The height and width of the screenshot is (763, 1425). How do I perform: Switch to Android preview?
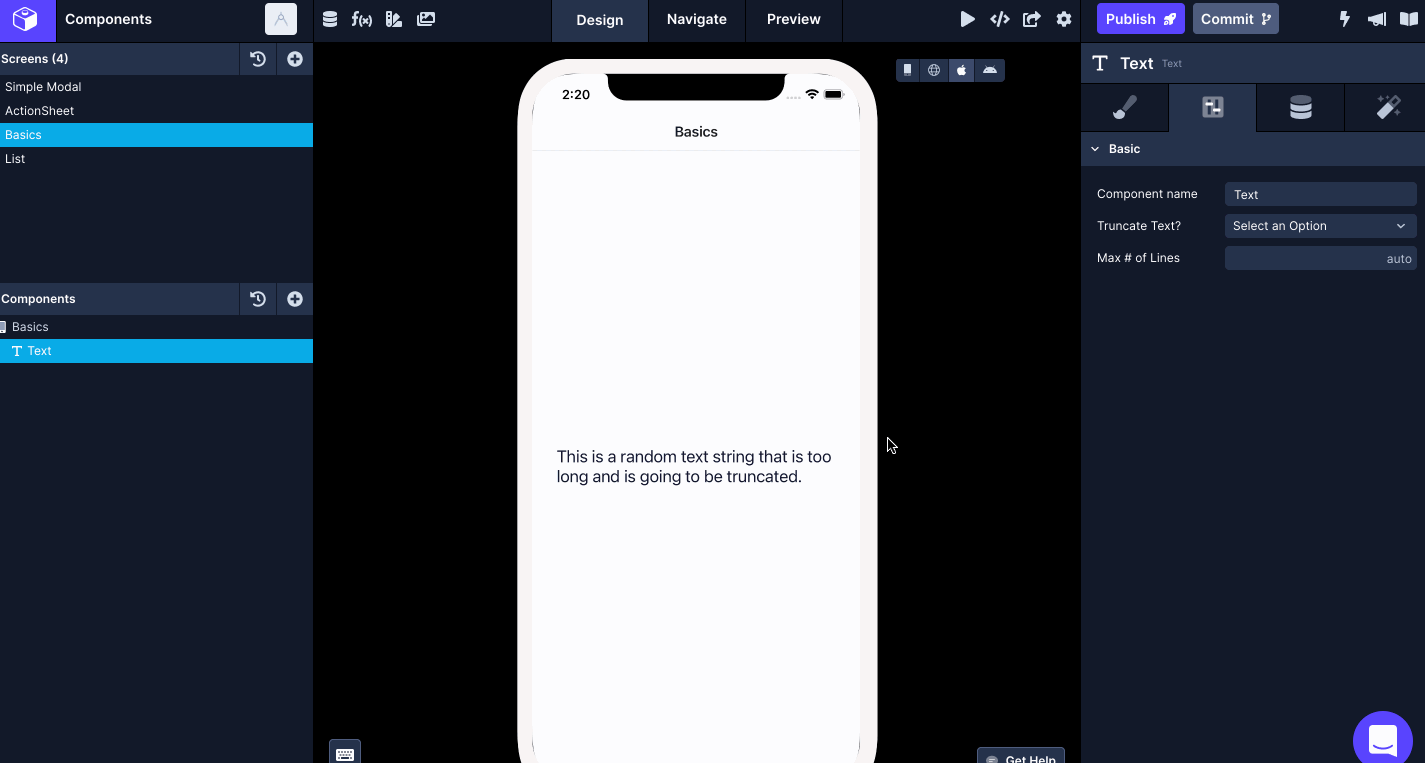(990, 70)
